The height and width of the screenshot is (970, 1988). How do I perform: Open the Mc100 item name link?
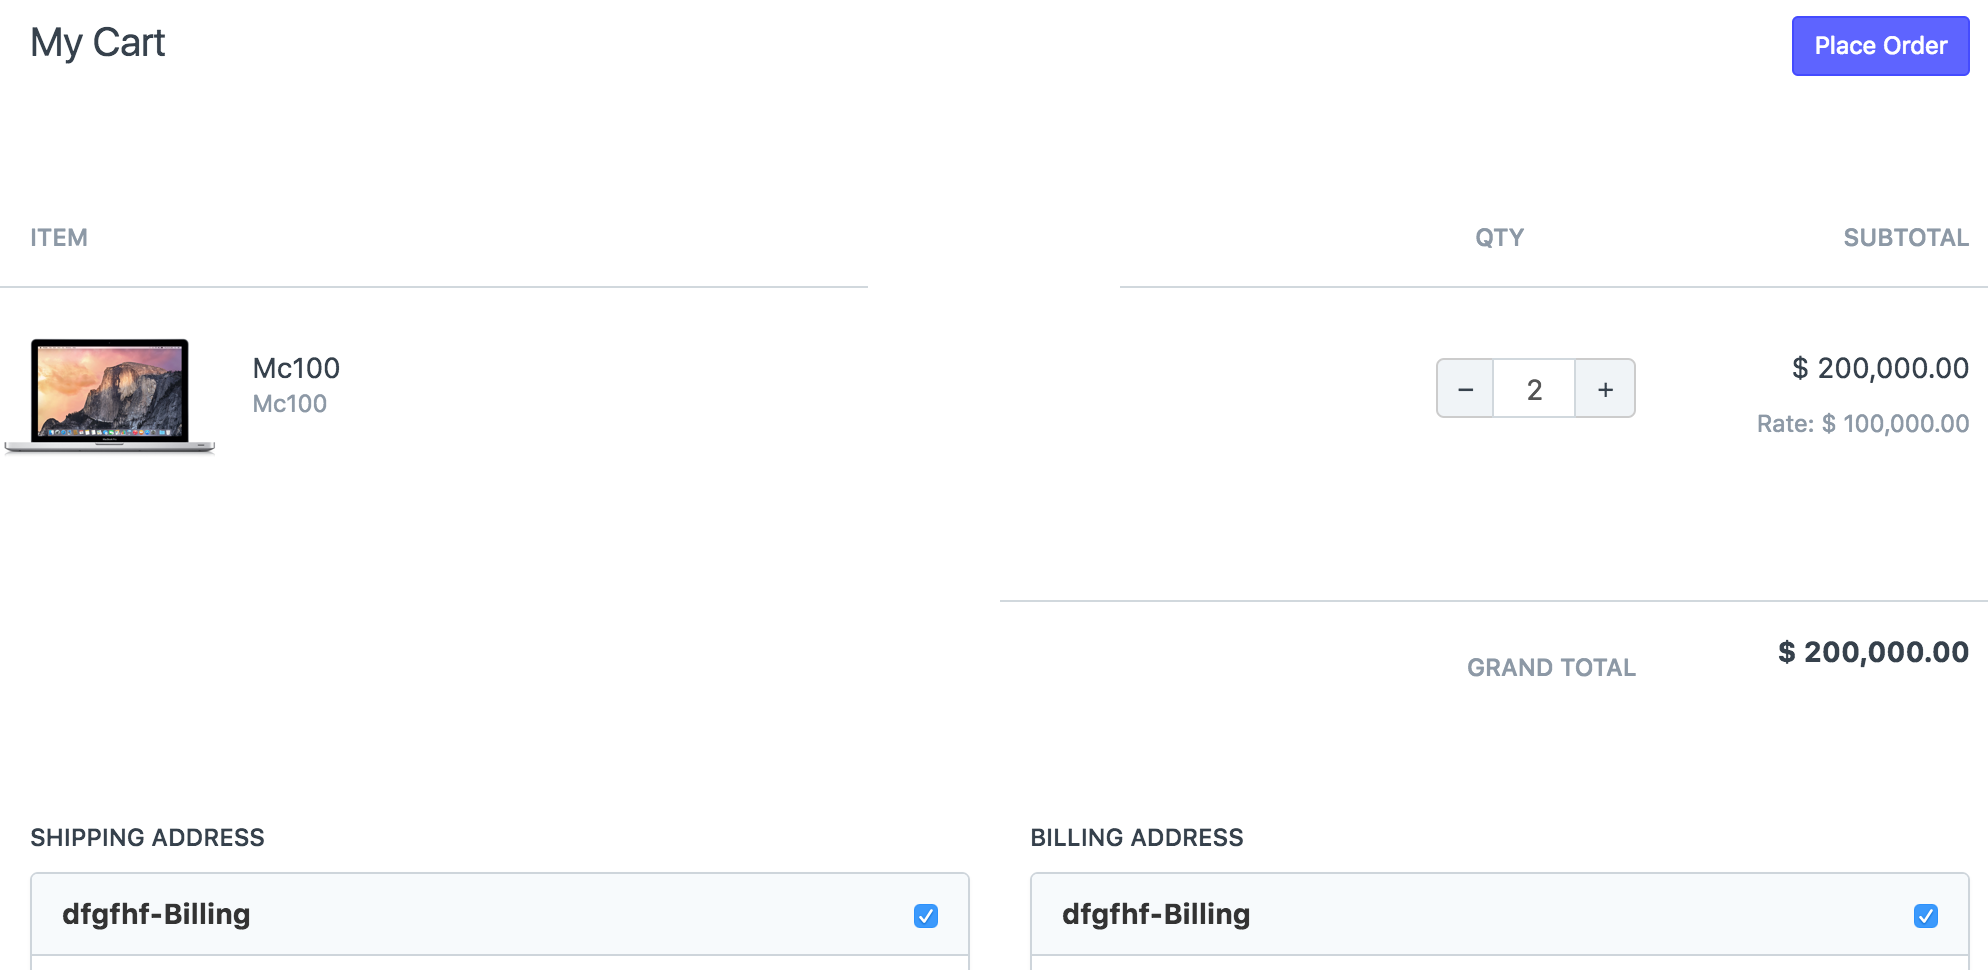point(296,368)
